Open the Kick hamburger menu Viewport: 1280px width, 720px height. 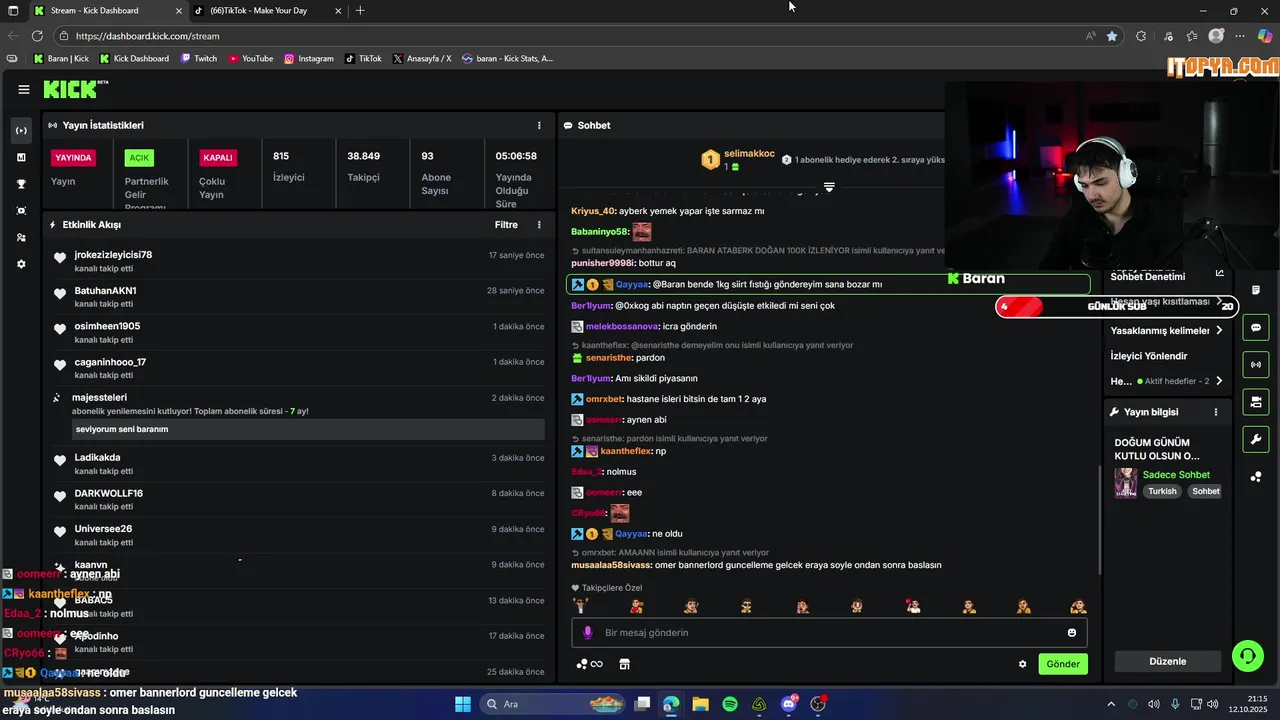click(24, 89)
